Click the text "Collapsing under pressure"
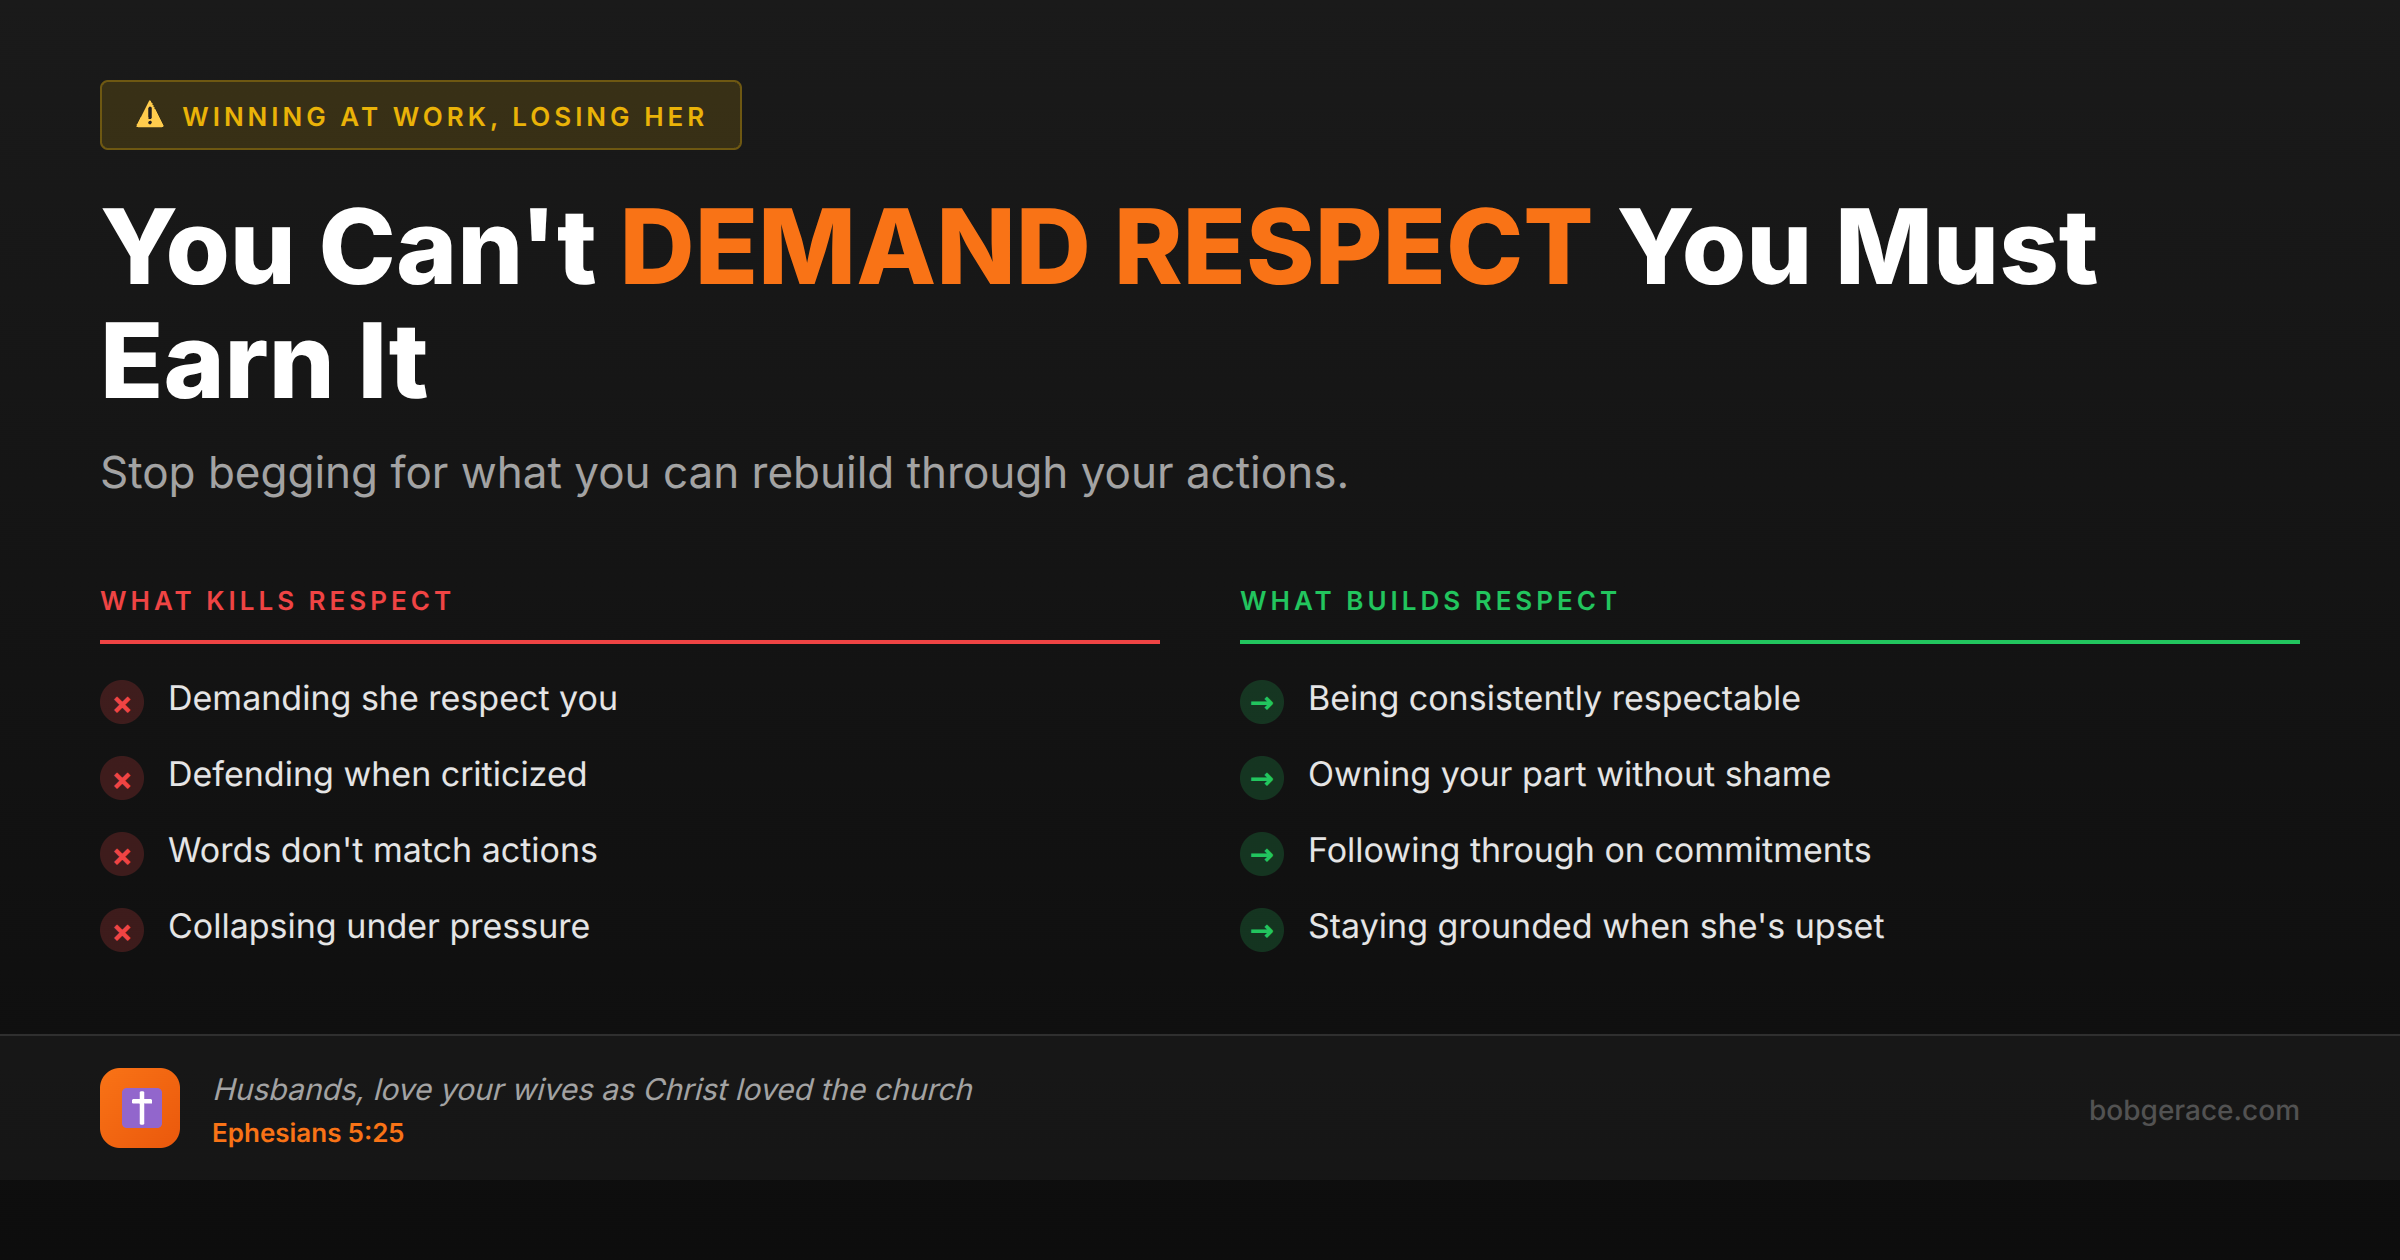The height and width of the screenshot is (1260, 2400). 379,927
